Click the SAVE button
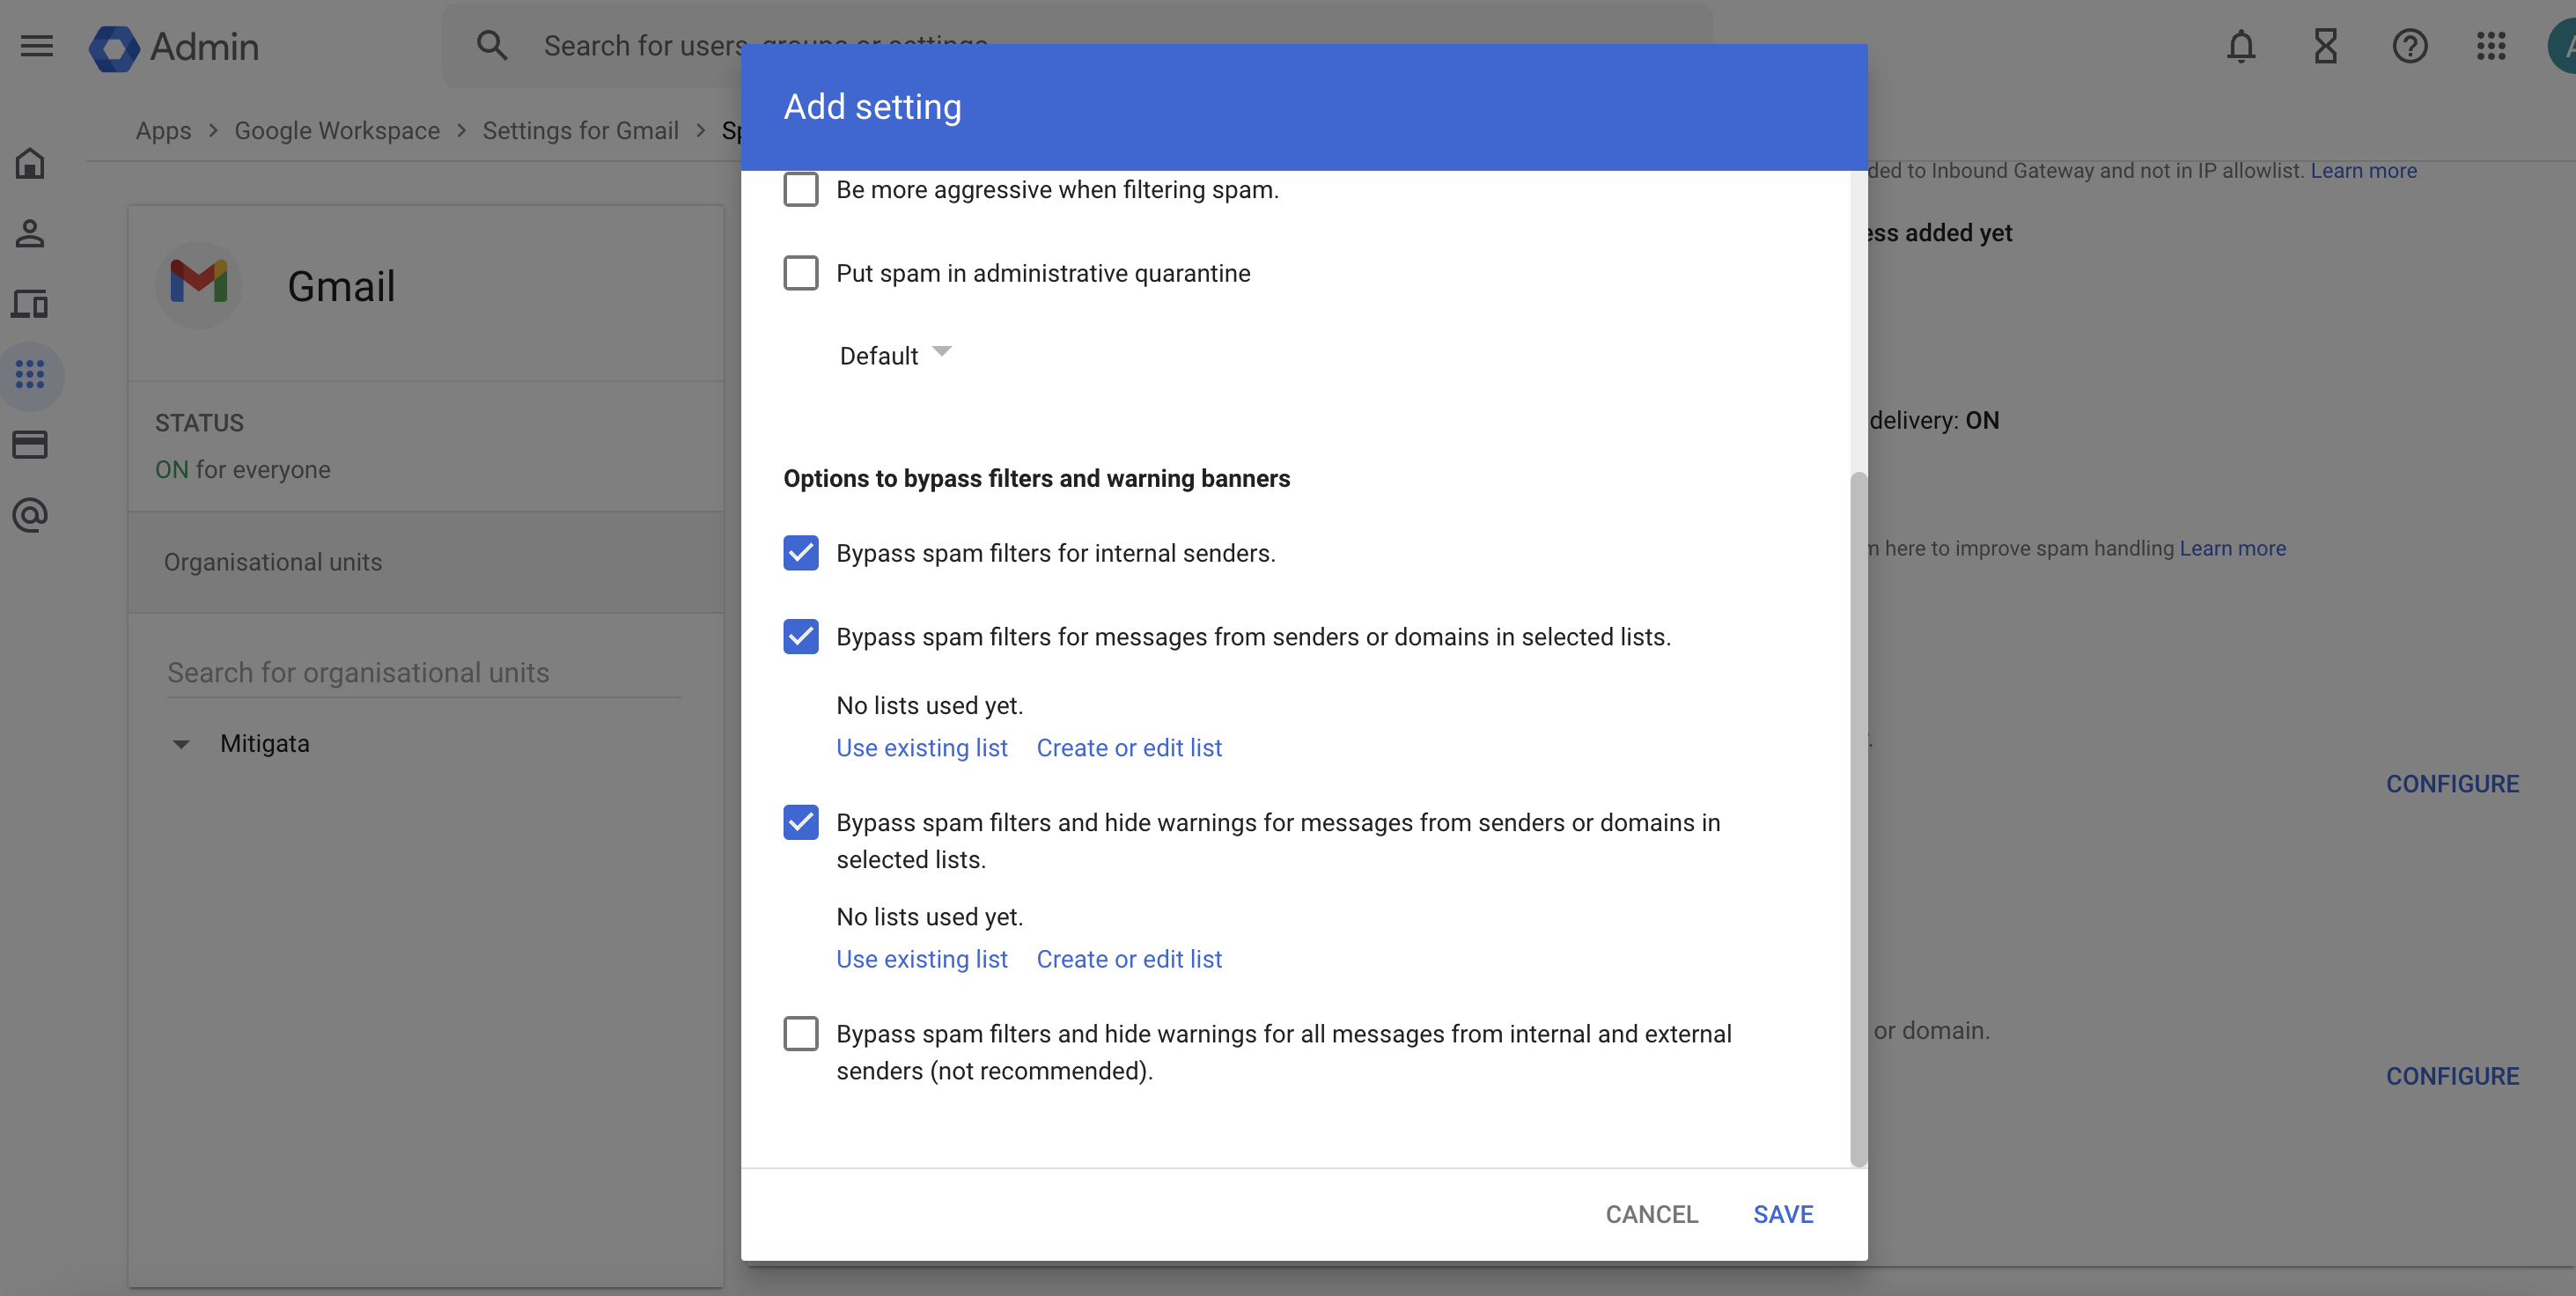The image size is (2576, 1296). 1781,1213
